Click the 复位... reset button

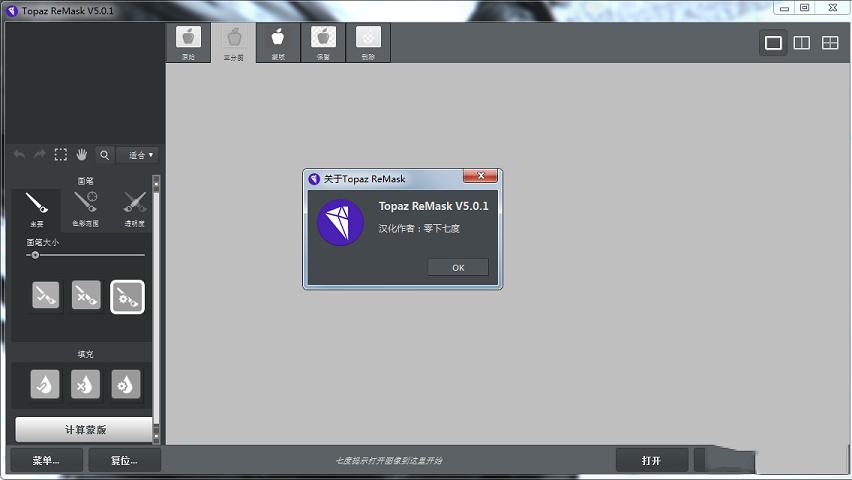pyautogui.click(x=124, y=460)
